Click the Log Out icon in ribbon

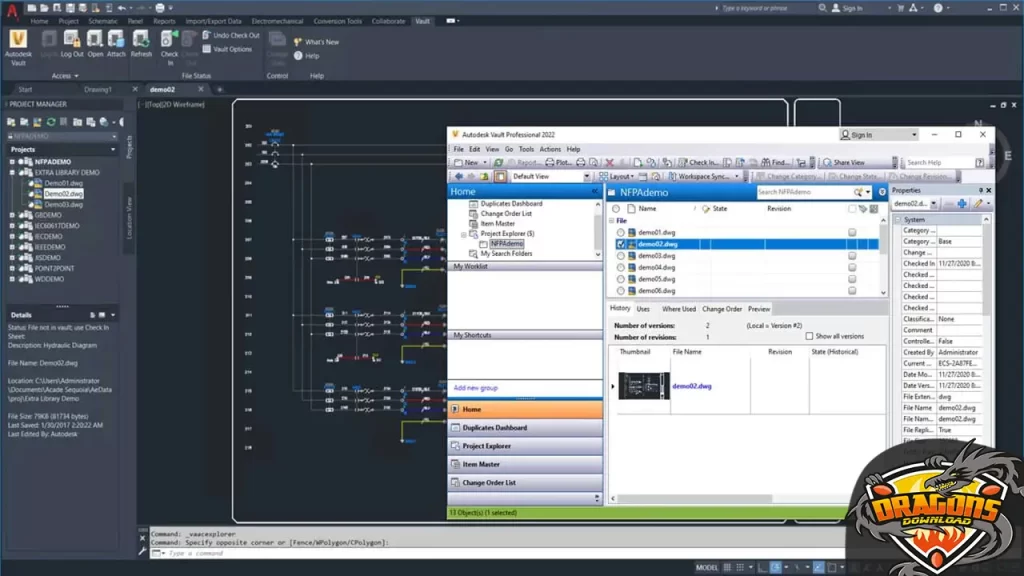[72, 40]
